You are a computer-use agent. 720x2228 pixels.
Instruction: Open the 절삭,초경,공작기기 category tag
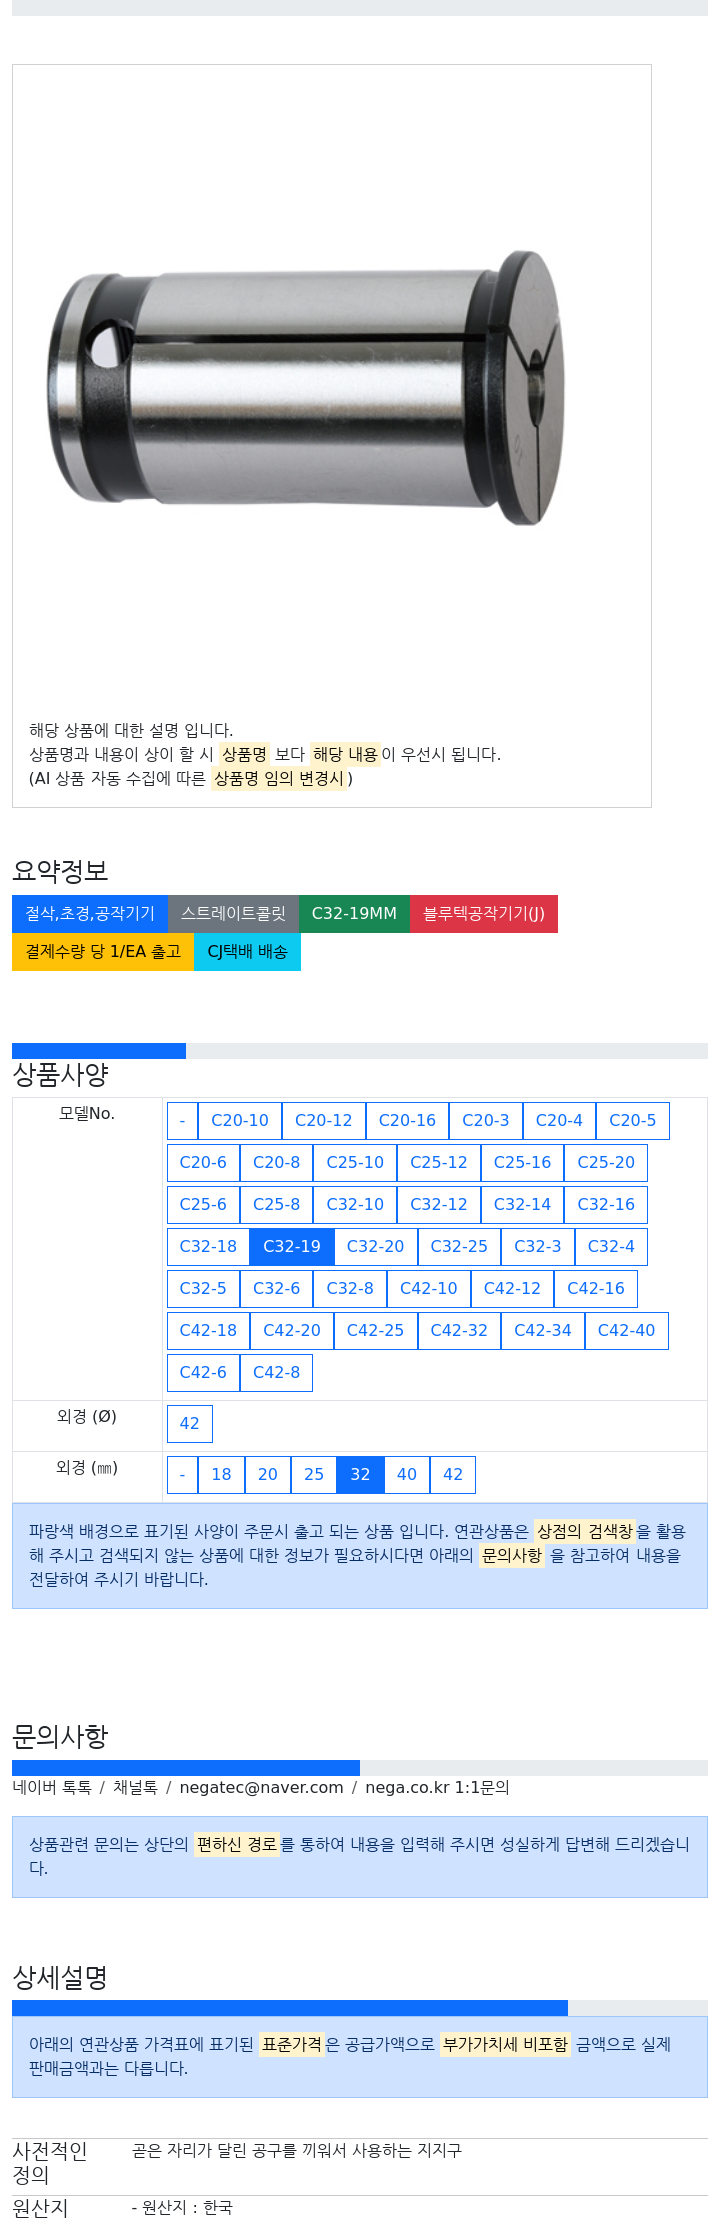(x=90, y=914)
